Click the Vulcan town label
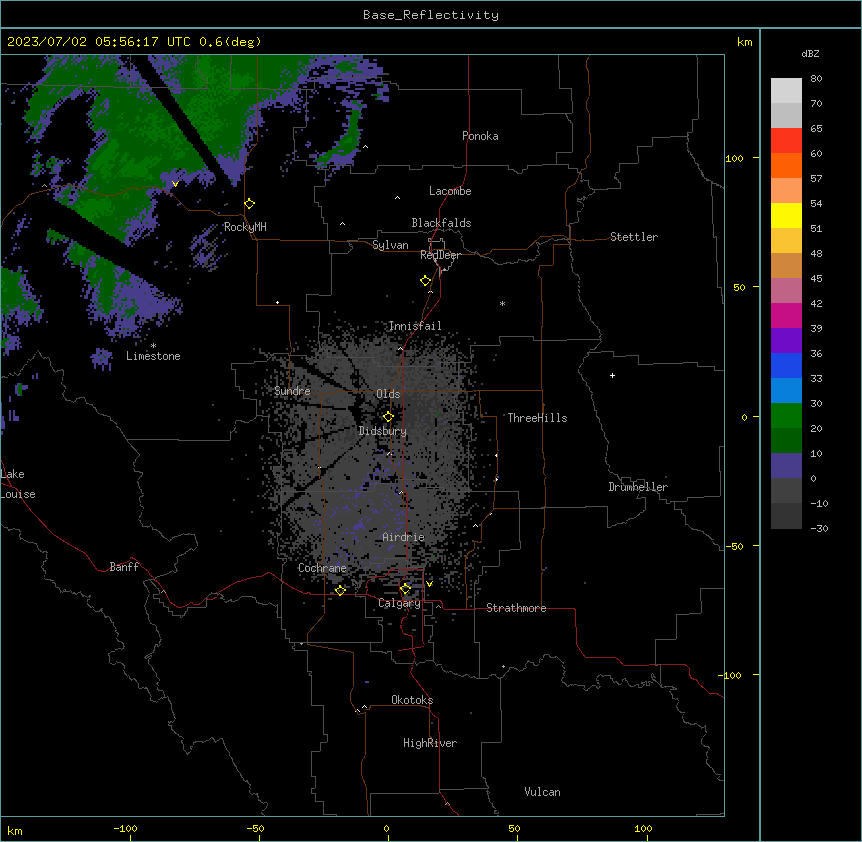 [x=543, y=792]
